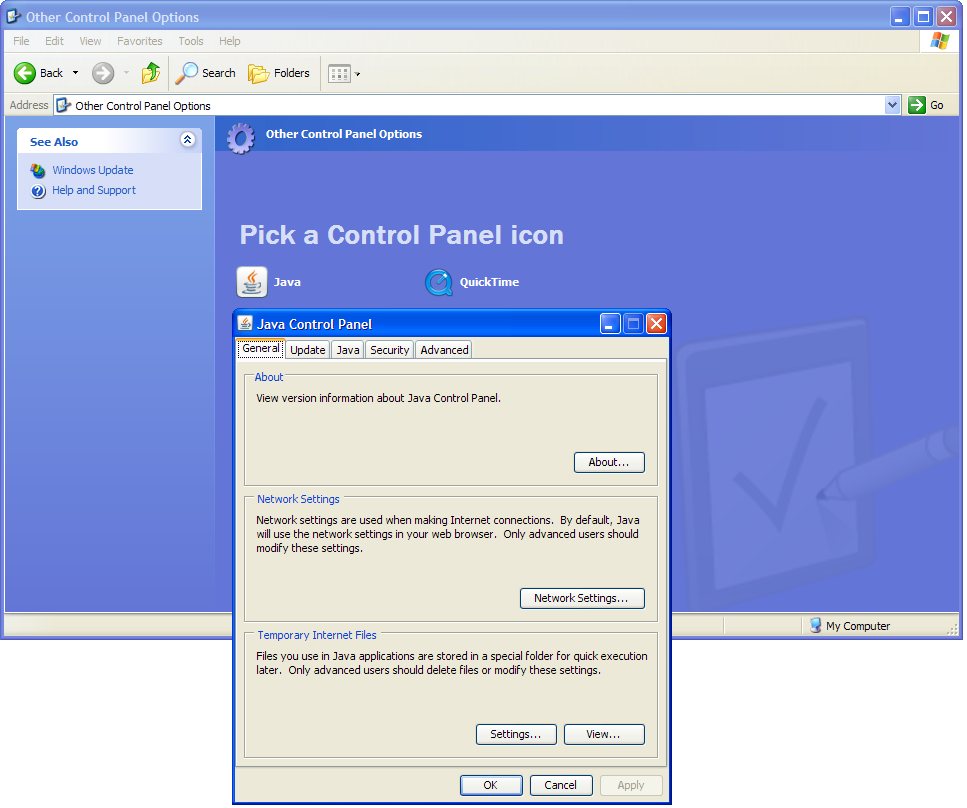967x808 pixels.
Task: Click the Apply button
Action: [631, 785]
